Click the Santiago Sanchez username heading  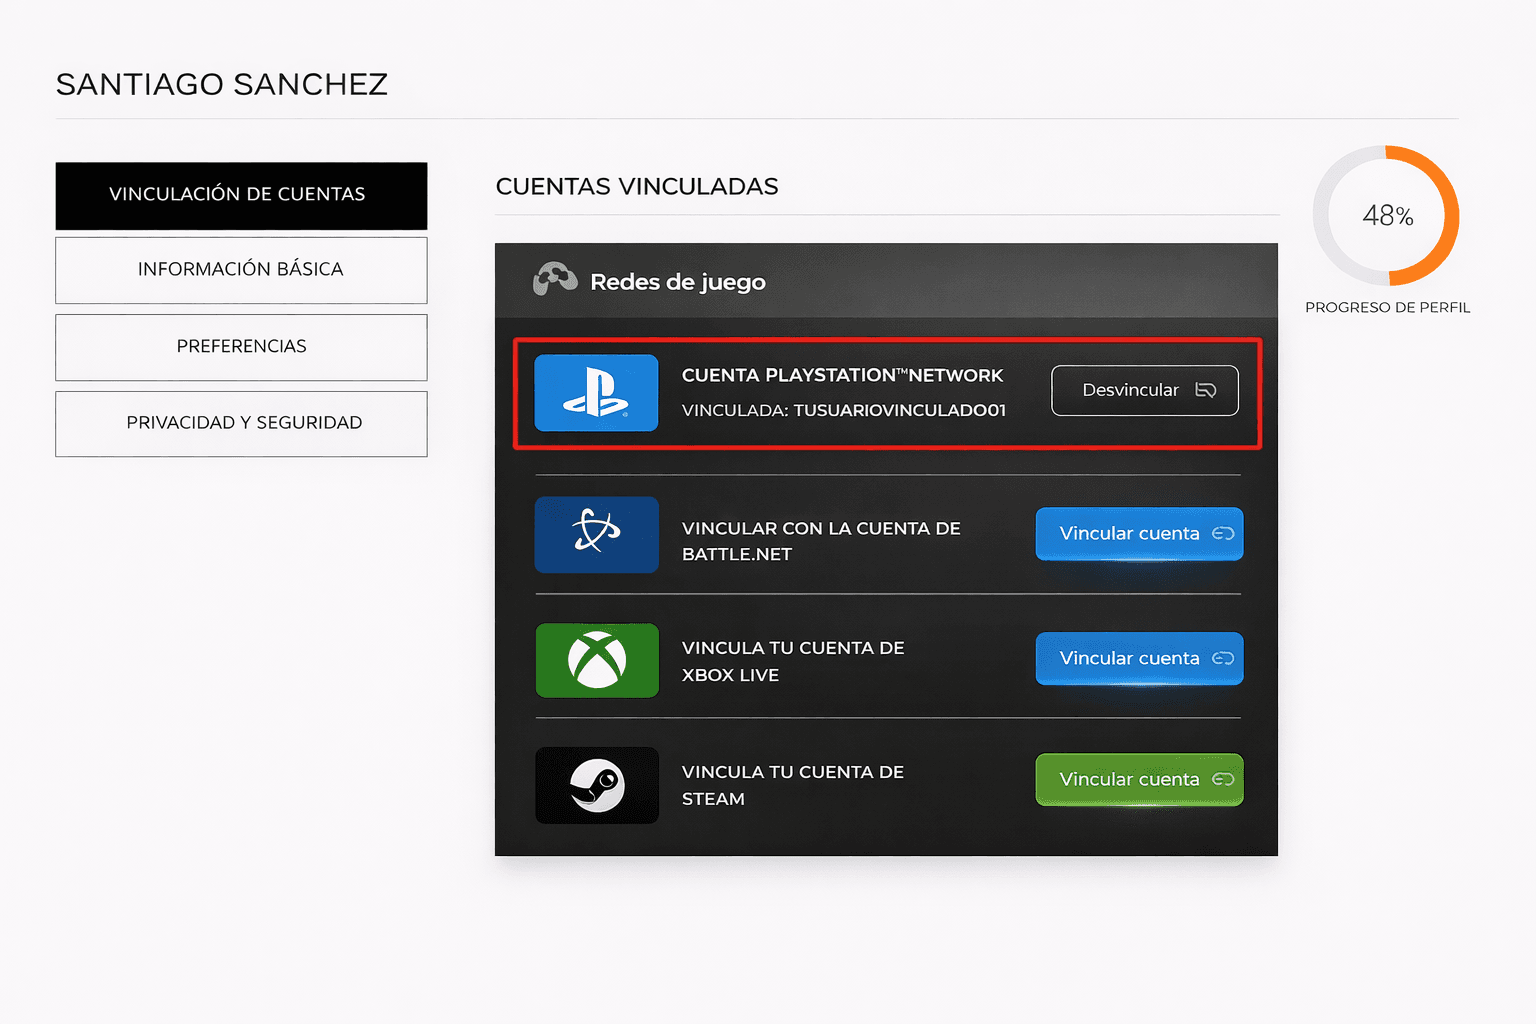(222, 84)
